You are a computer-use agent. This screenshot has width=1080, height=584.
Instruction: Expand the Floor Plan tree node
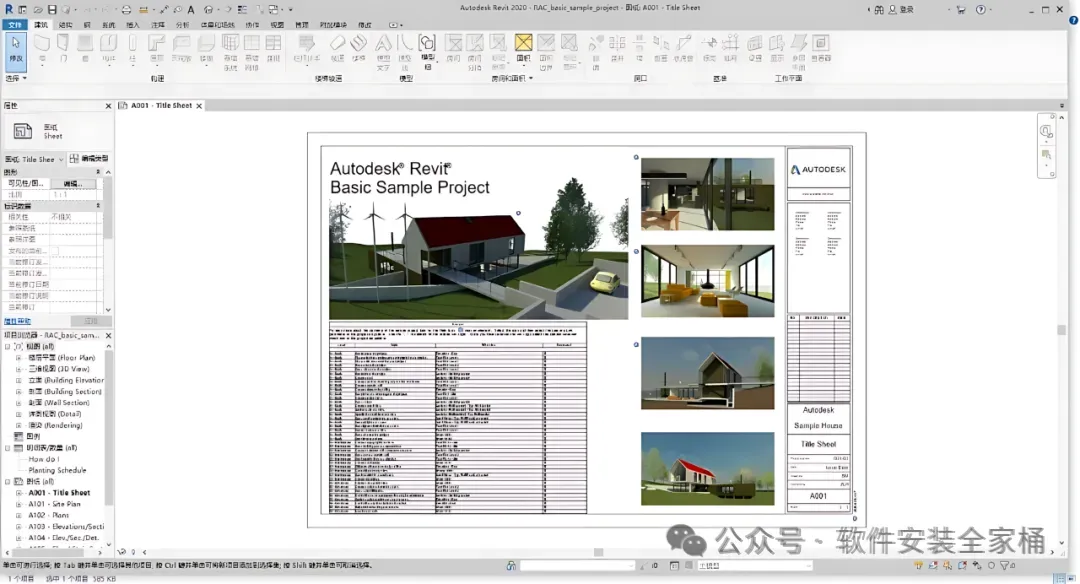pos(19,358)
